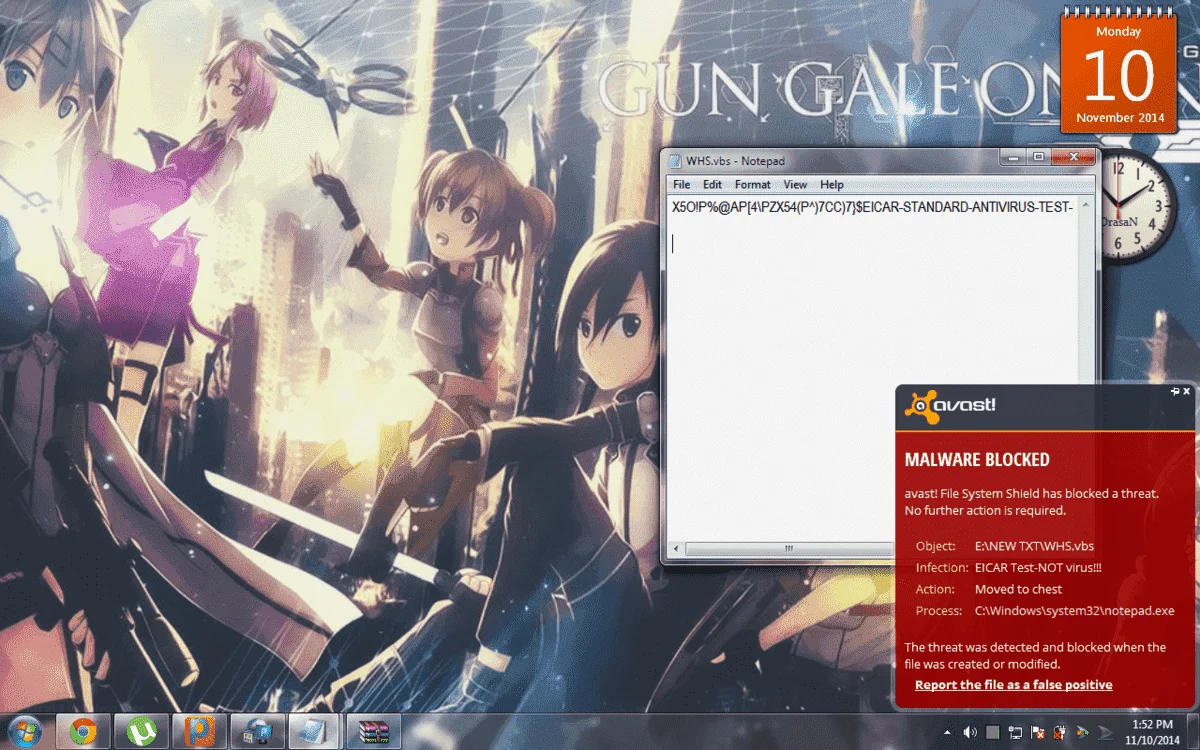This screenshot has width=1200, height=750.
Task: Switch to the Notepad taskbar button
Action: (x=314, y=731)
